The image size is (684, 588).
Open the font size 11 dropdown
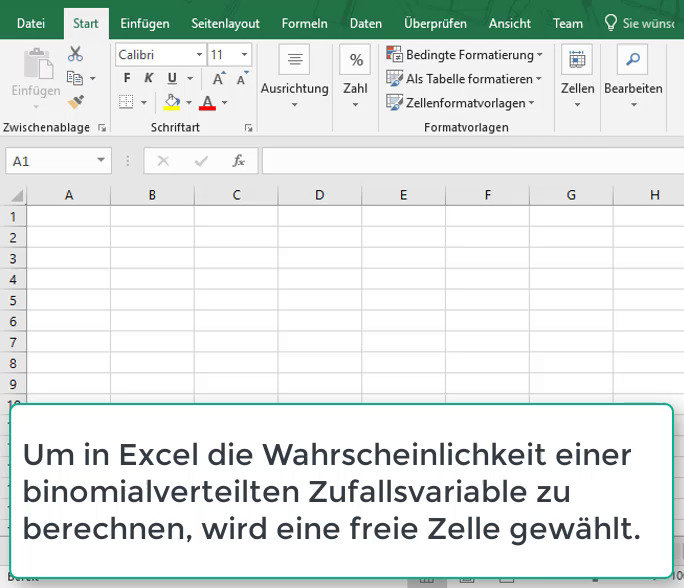pyautogui.click(x=244, y=55)
